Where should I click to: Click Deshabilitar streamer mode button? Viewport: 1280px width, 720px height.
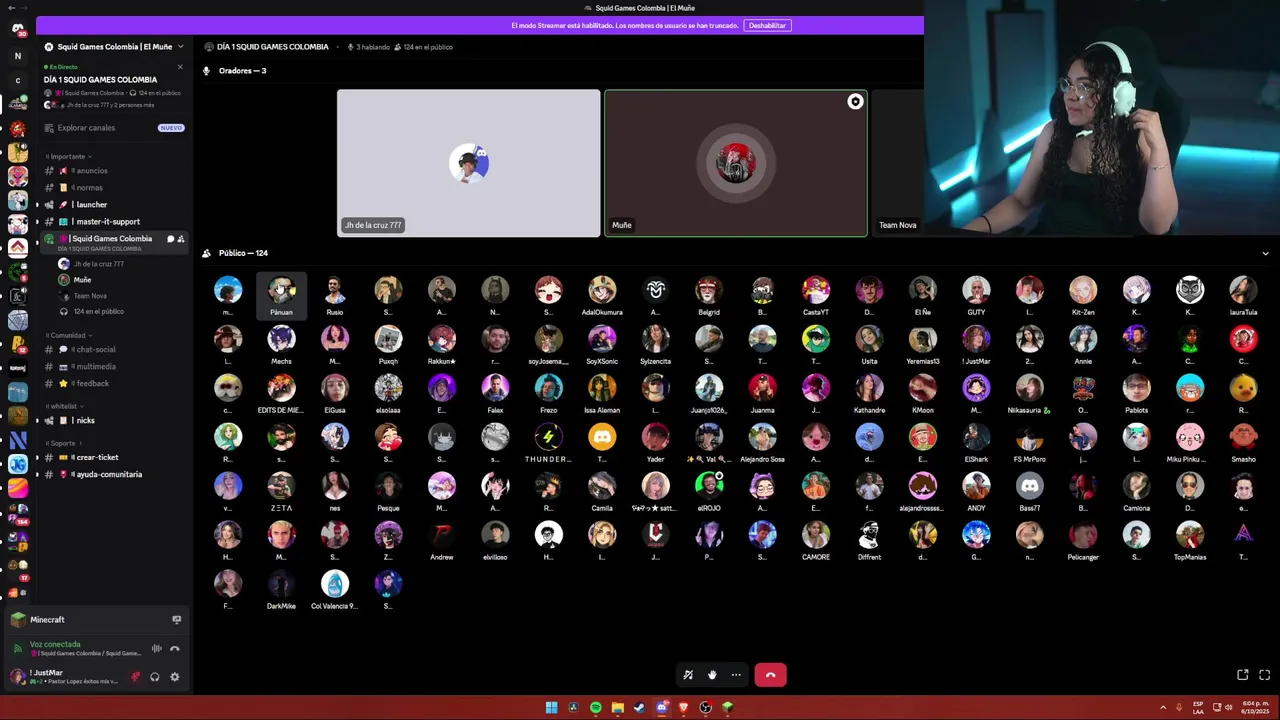tap(767, 25)
